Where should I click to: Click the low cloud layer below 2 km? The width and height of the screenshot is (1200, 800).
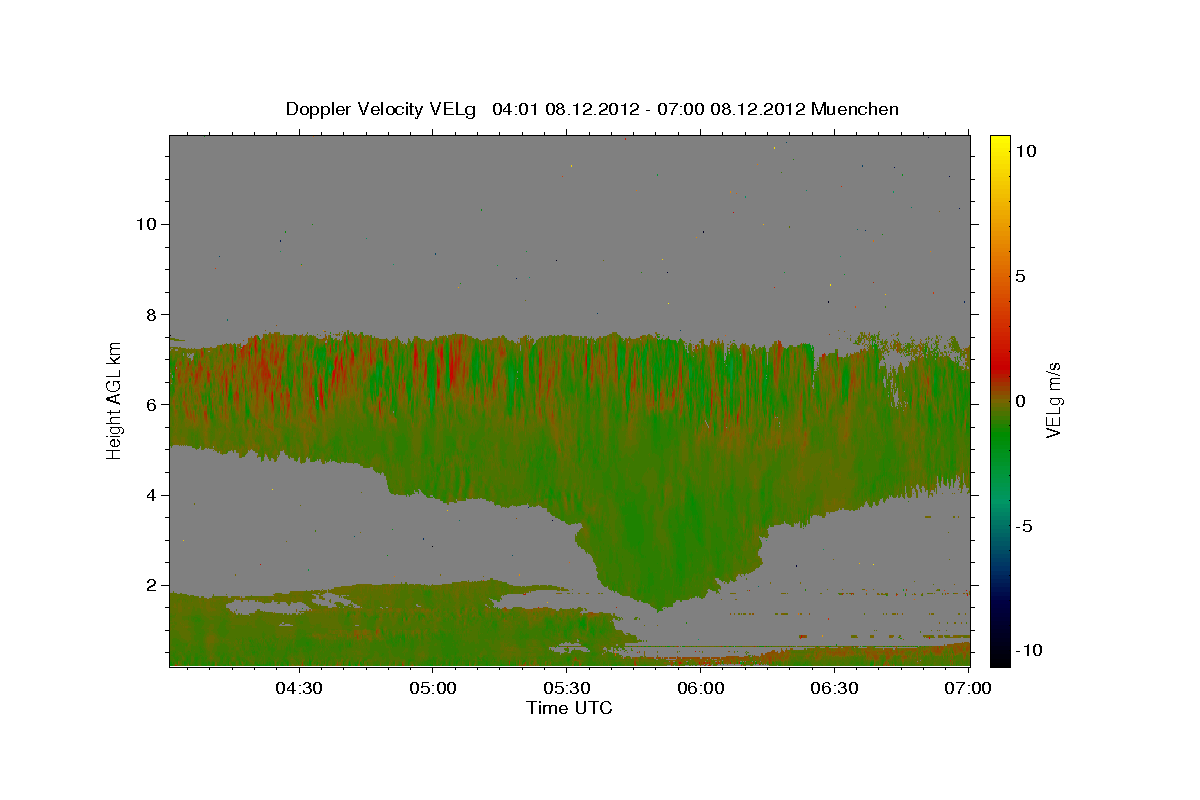tap(400, 625)
